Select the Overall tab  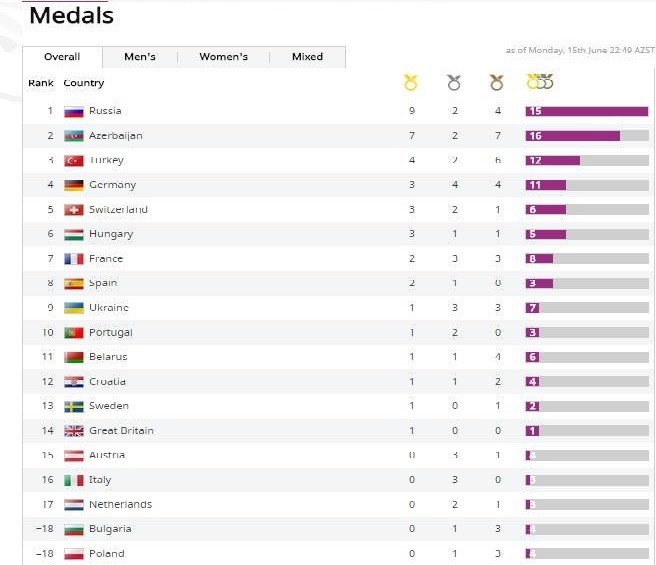coord(62,57)
